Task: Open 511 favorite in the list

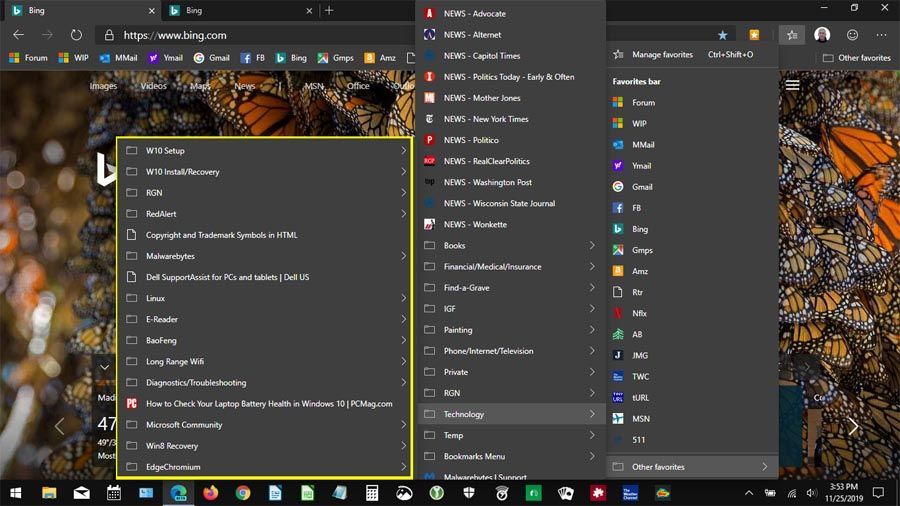Action: (692, 440)
